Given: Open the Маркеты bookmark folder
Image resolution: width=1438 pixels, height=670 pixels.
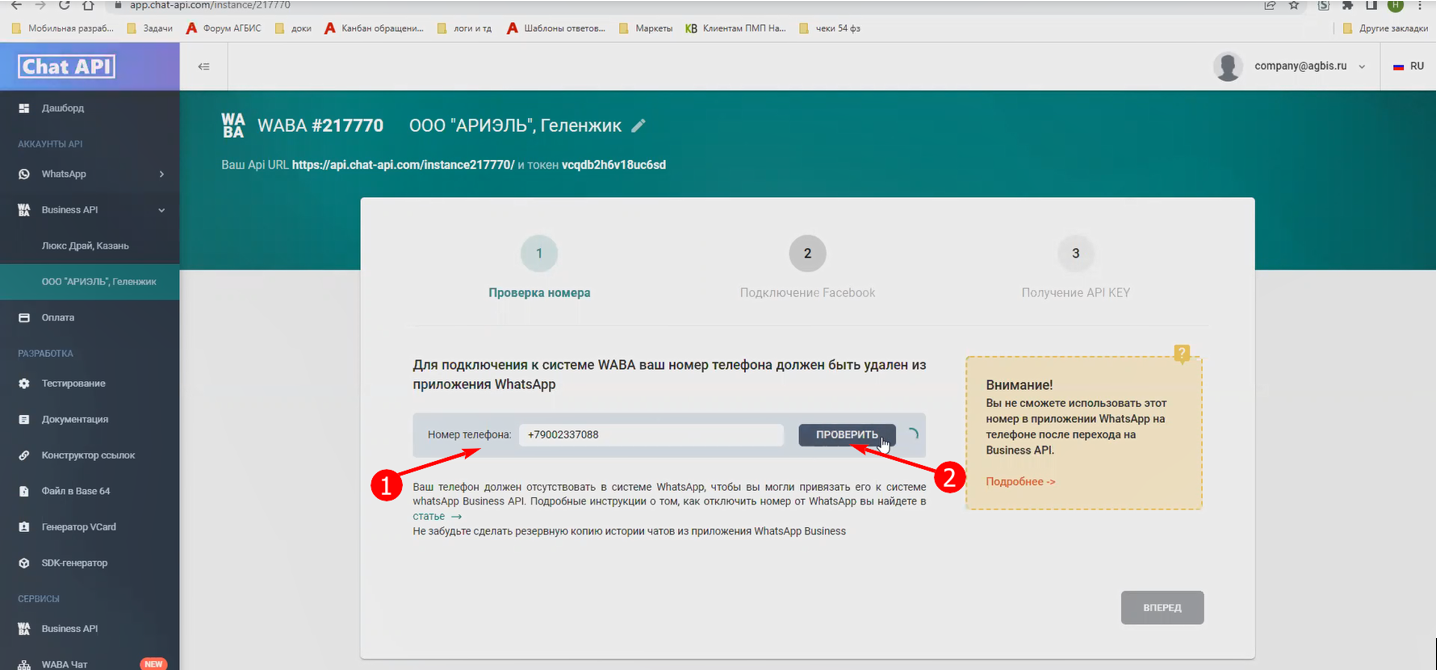Looking at the screenshot, I should (x=646, y=28).
